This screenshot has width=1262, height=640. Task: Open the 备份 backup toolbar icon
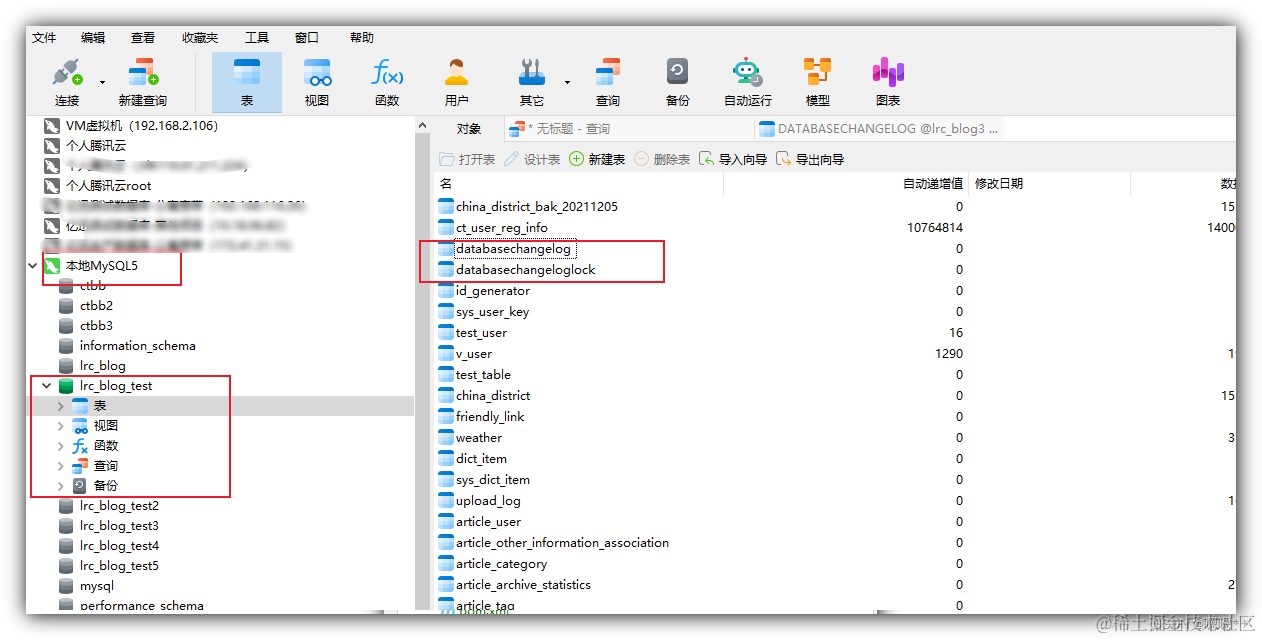(x=677, y=83)
